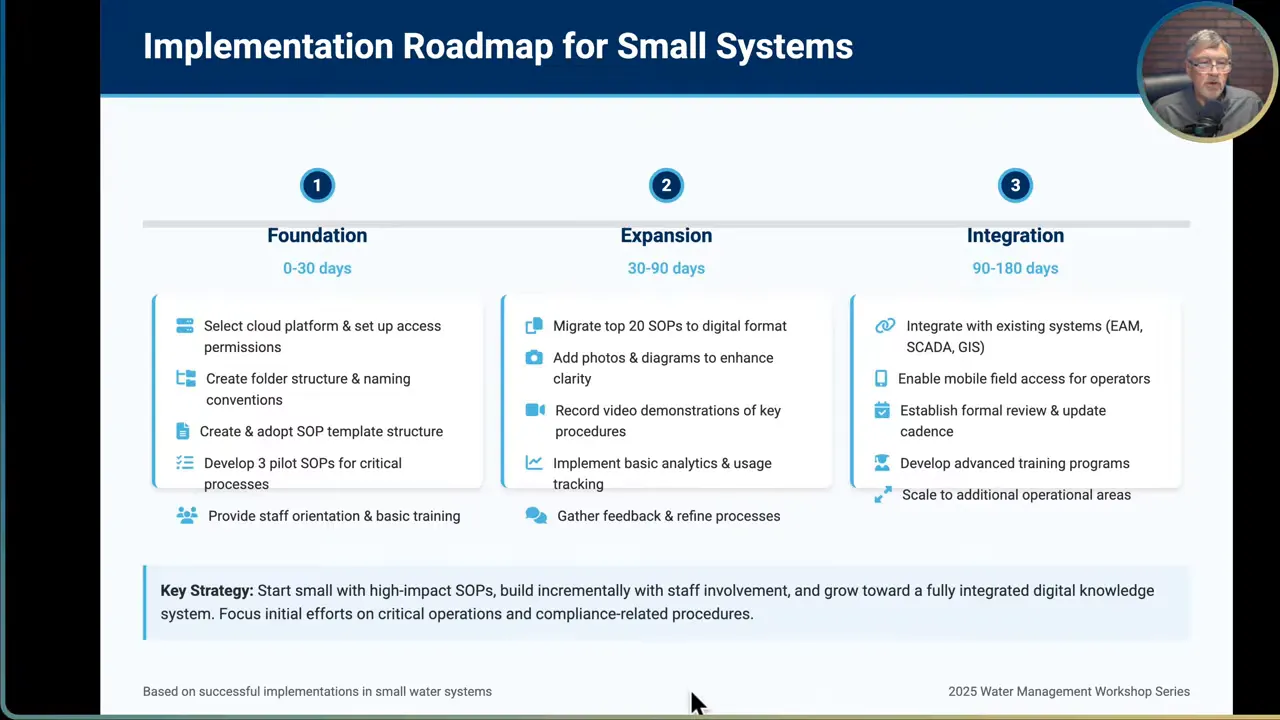Select the camera icon beside photos and diagrams
Image resolution: width=1280 pixels, height=720 pixels.
[x=533, y=357]
